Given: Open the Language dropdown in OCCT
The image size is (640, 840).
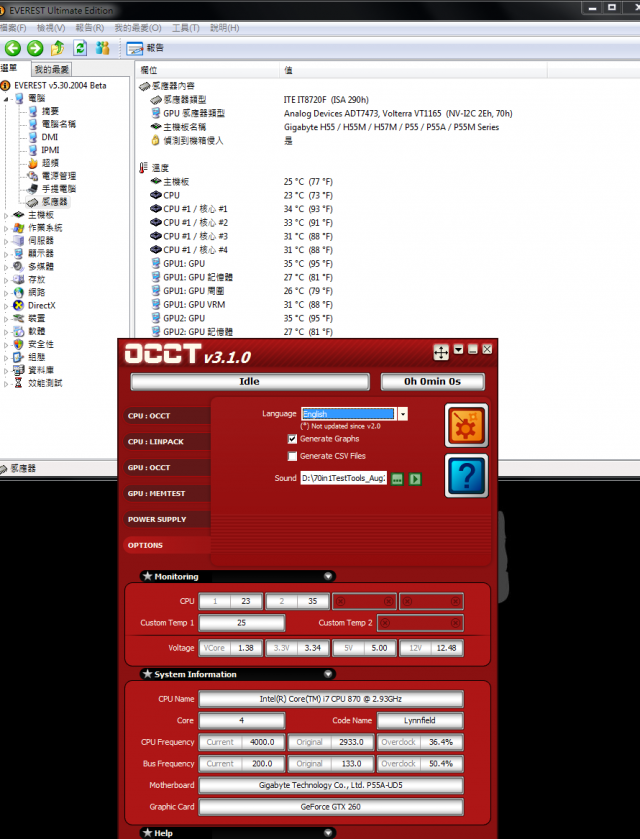Looking at the screenshot, I should (x=403, y=414).
